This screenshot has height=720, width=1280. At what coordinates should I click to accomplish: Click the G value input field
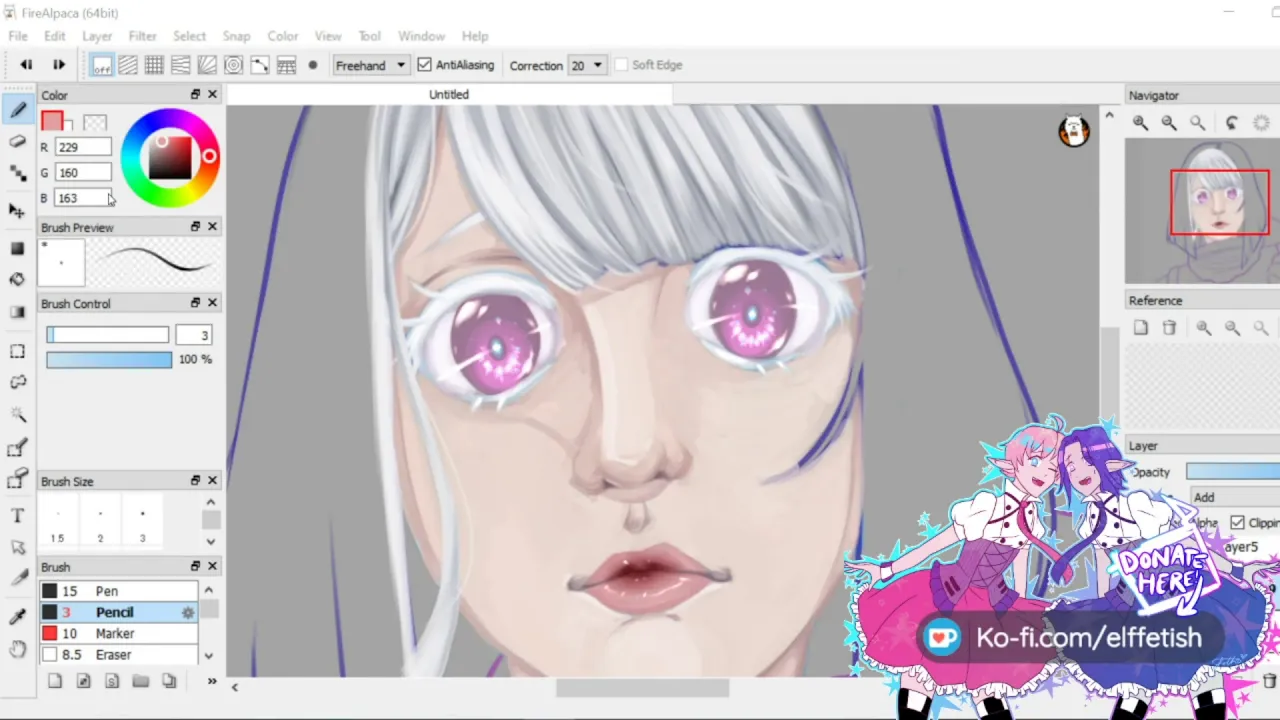click(x=83, y=173)
